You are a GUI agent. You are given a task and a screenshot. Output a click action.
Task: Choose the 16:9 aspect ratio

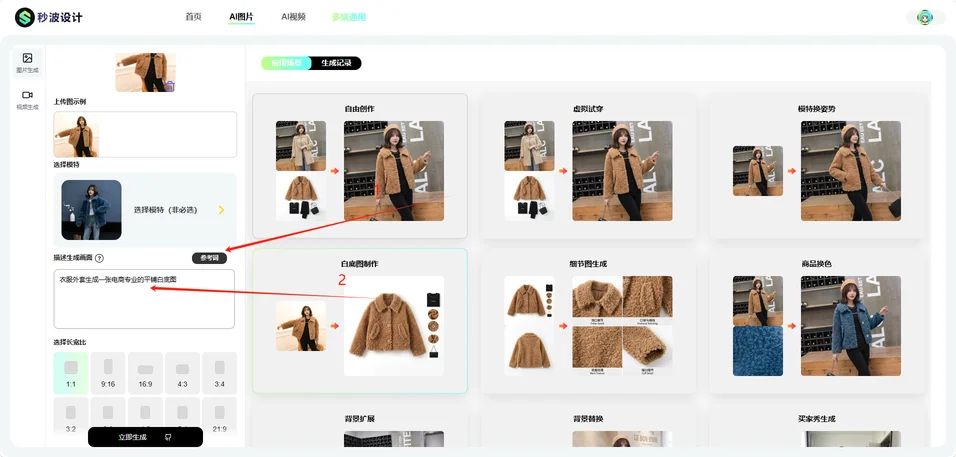click(145, 373)
